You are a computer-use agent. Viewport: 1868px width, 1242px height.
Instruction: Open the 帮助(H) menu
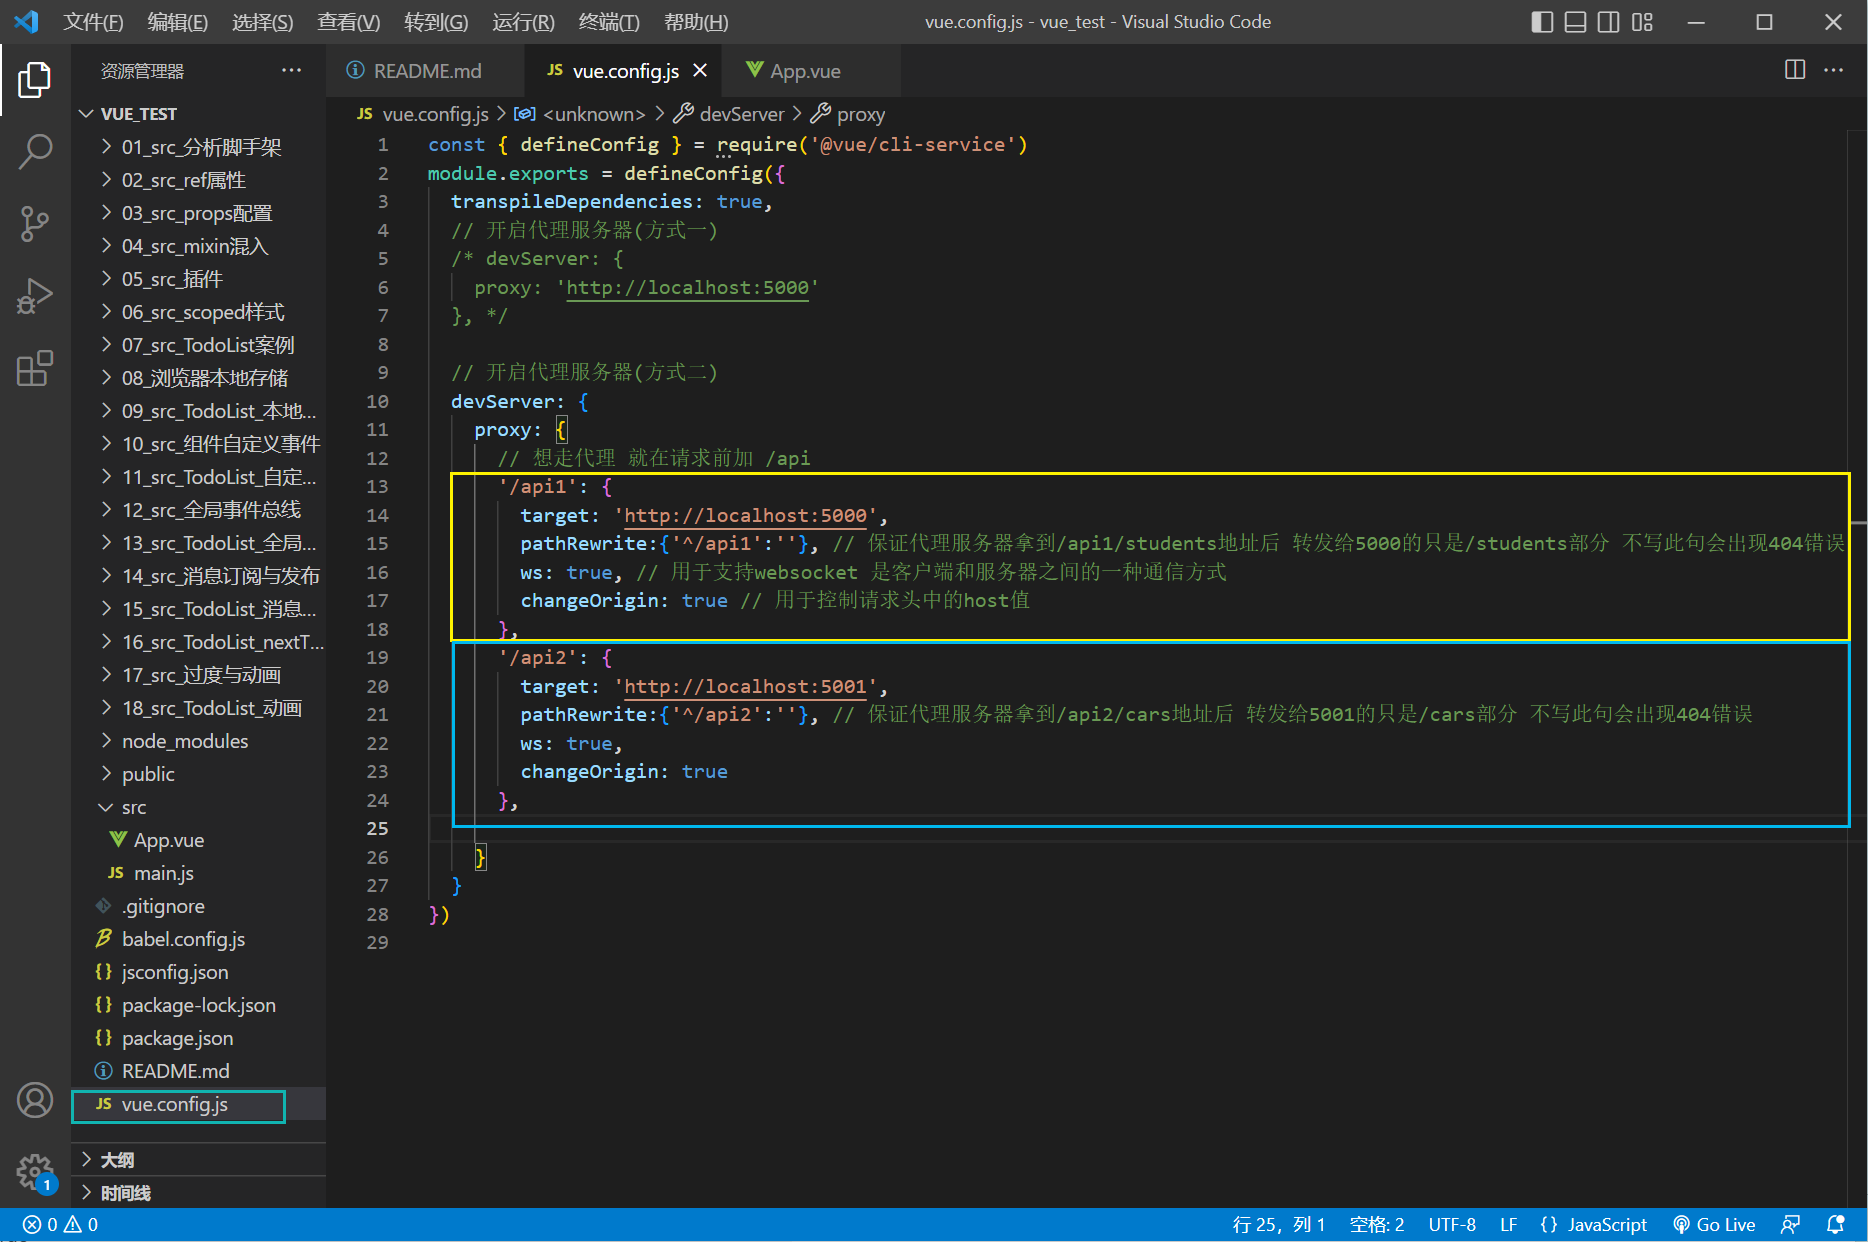pyautogui.click(x=696, y=22)
